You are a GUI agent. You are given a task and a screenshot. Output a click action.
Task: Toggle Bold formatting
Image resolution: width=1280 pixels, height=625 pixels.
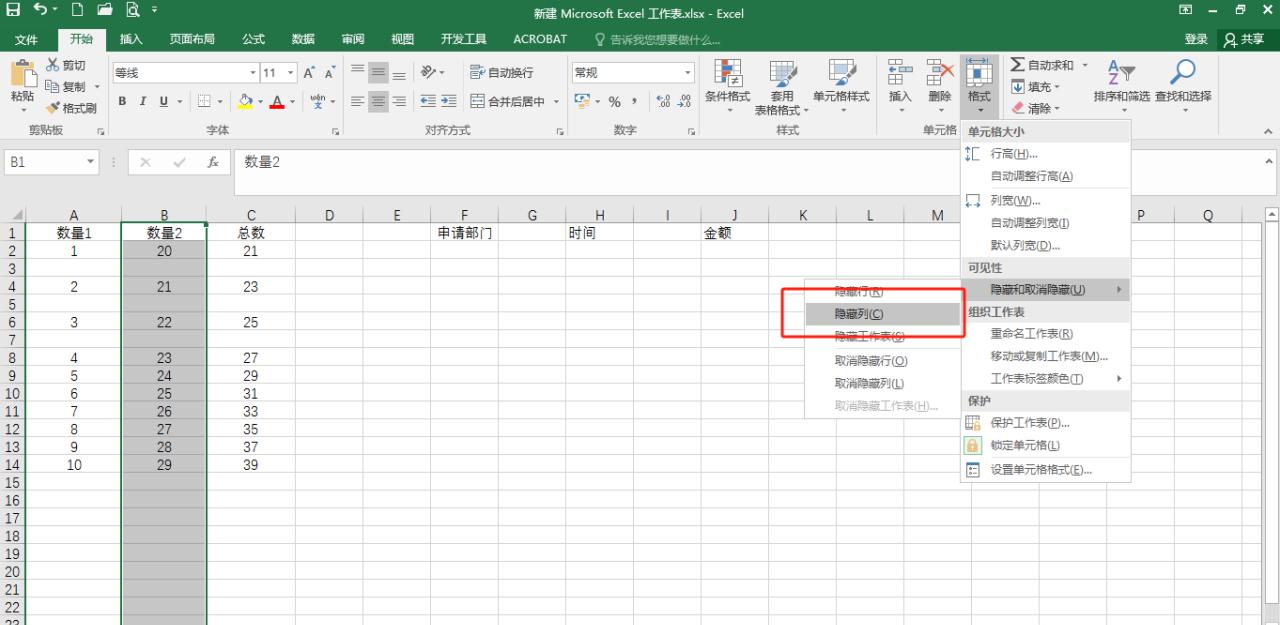[122, 101]
